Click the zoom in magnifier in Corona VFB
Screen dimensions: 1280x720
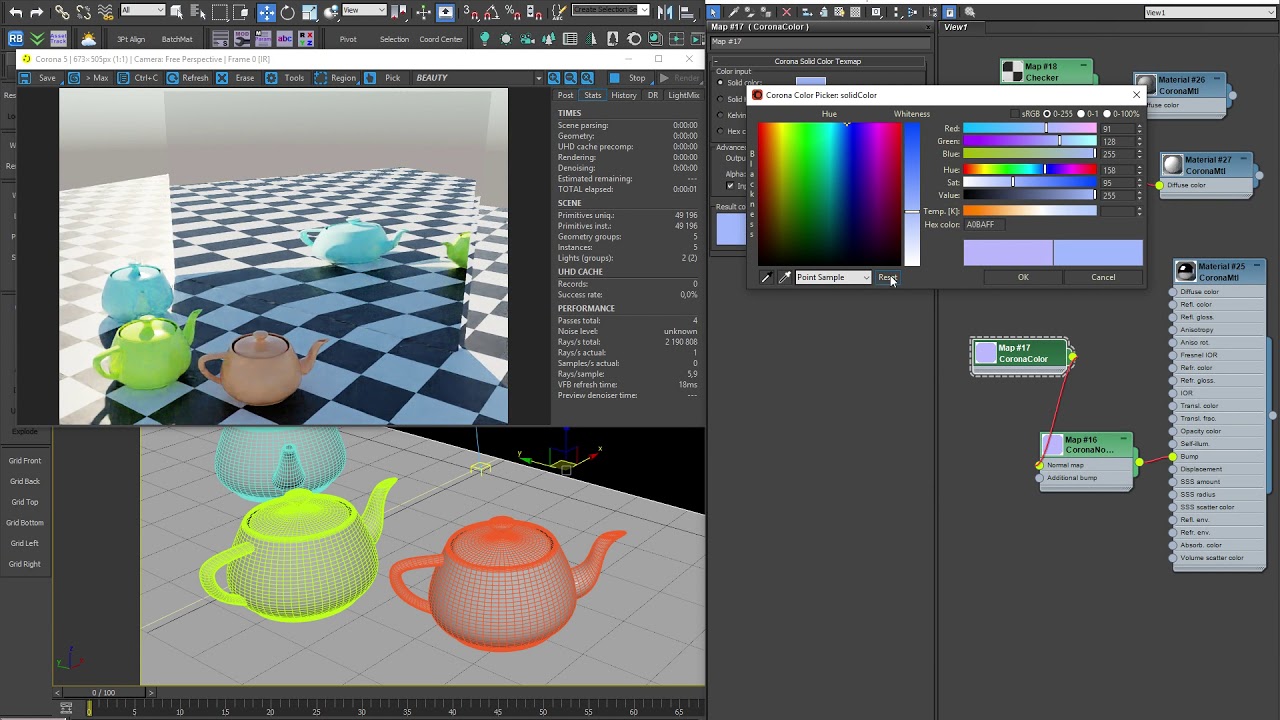pos(555,78)
